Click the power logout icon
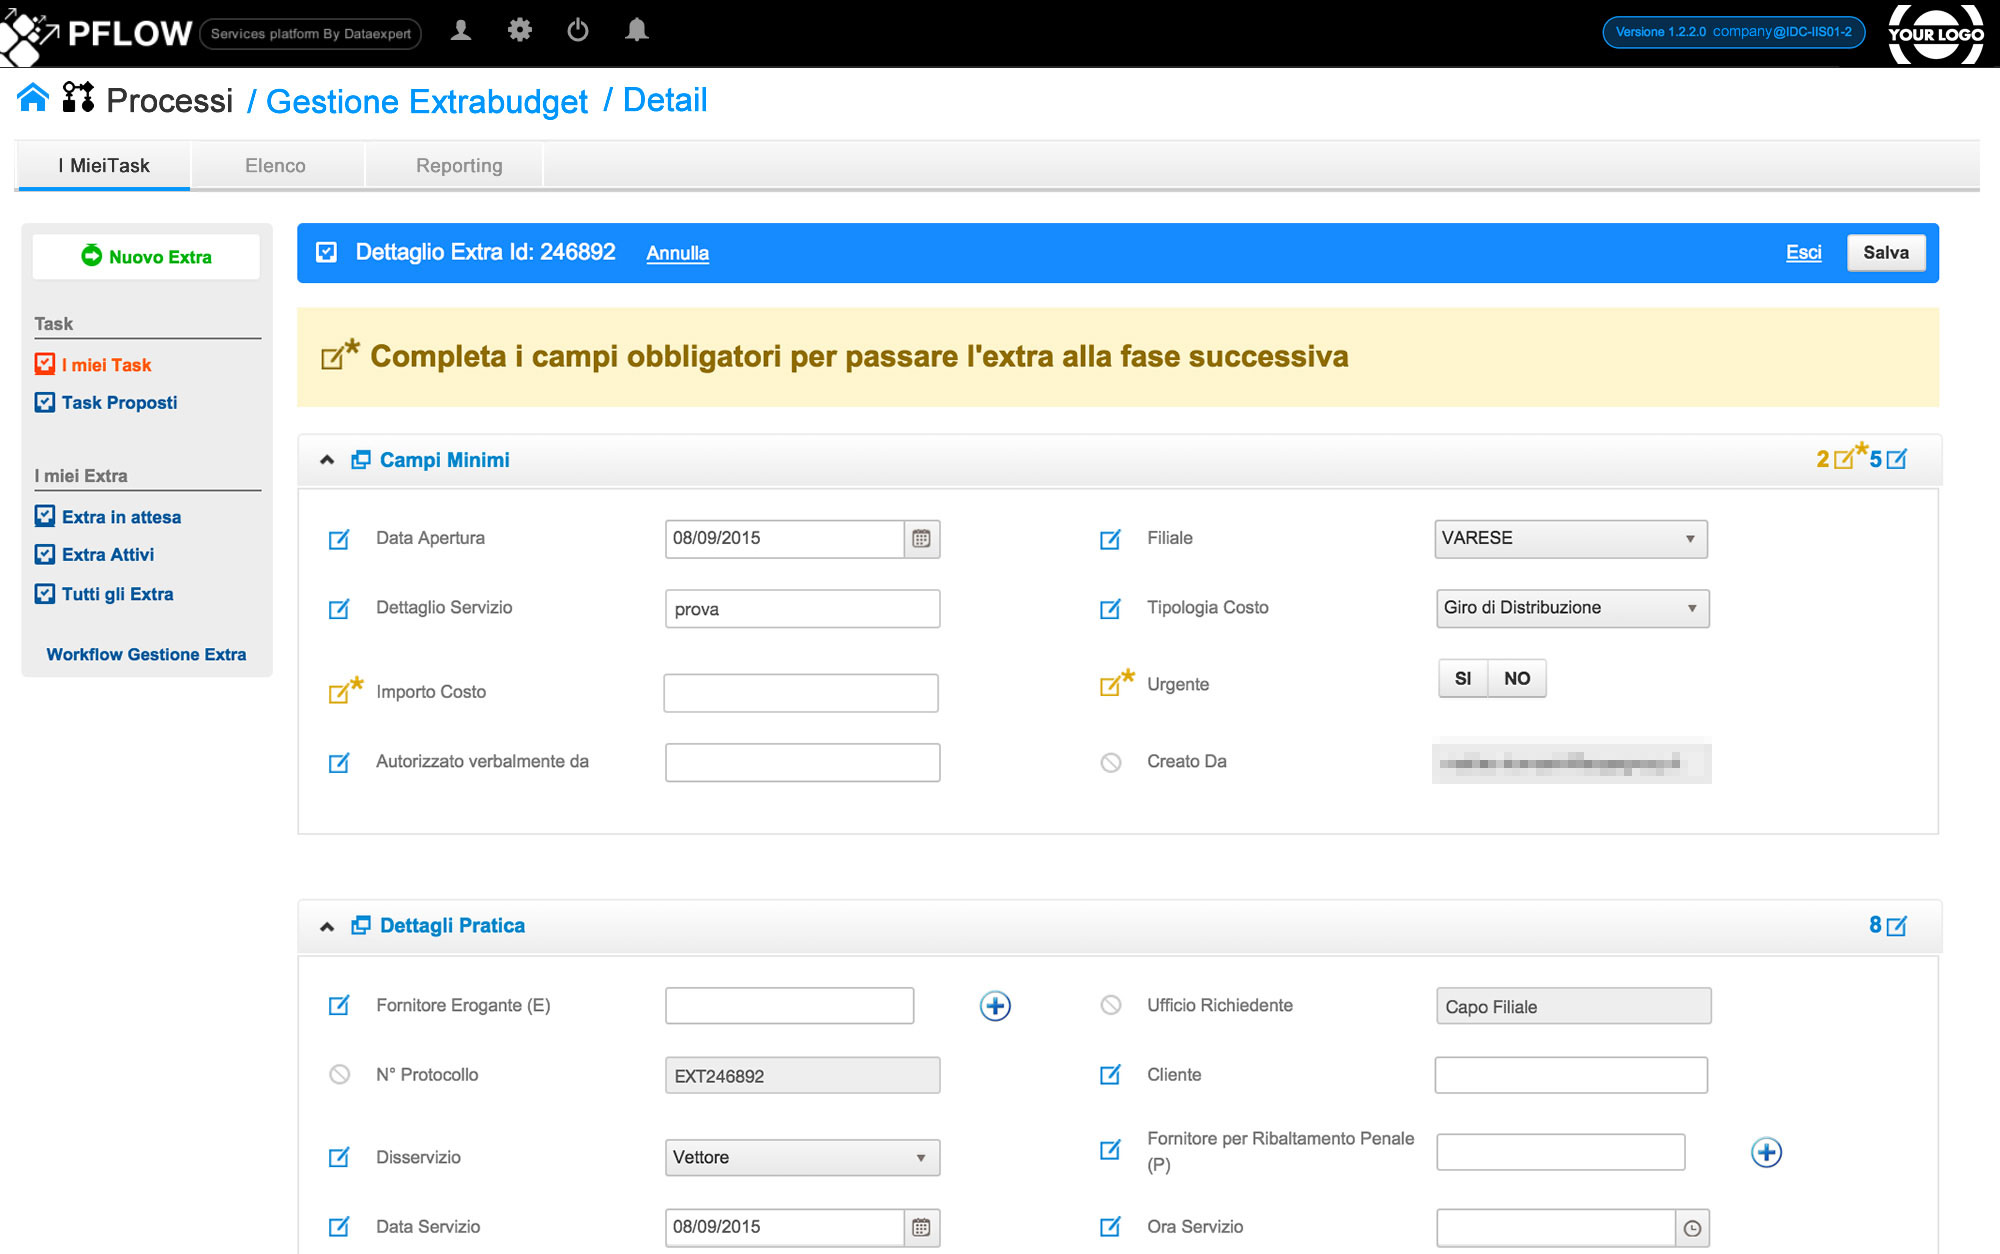The image size is (2000, 1254). pyautogui.click(x=578, y=31)
